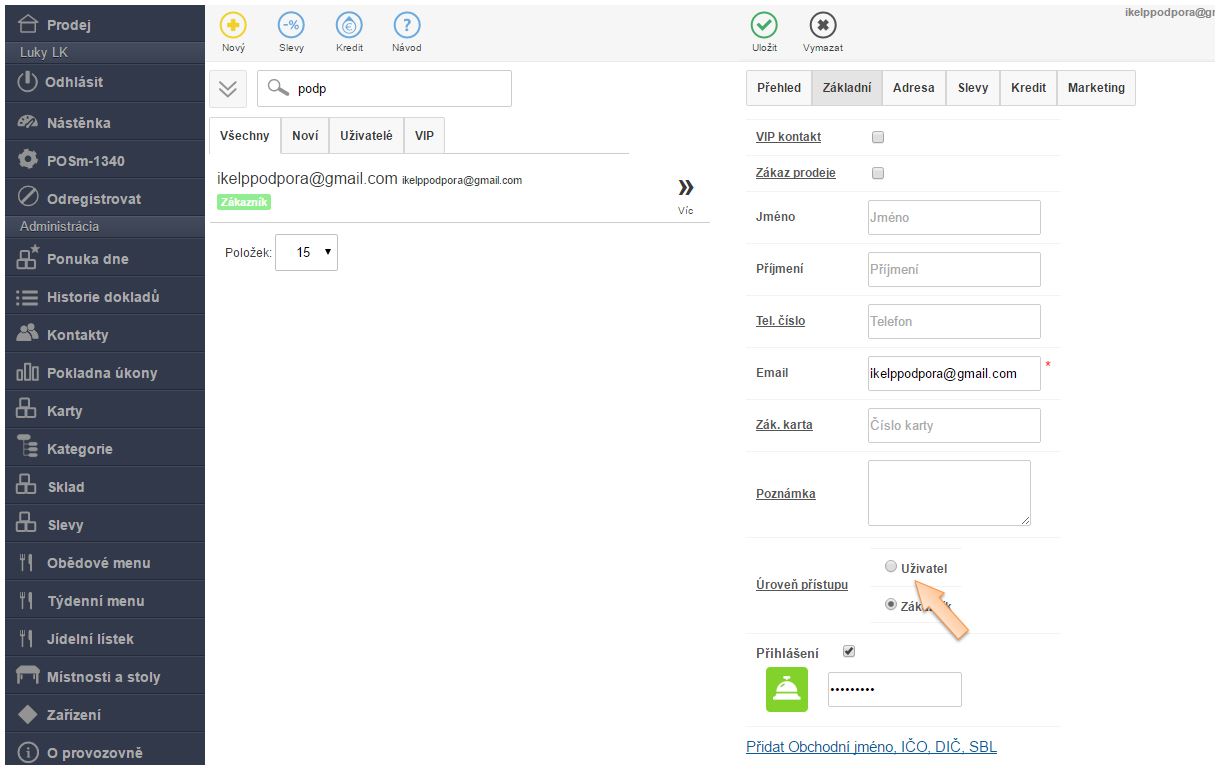Viewport: 1221px width, 771px height.
Task: Enable the VIP kontakt checkbox
Action: [x=878, y=137]
